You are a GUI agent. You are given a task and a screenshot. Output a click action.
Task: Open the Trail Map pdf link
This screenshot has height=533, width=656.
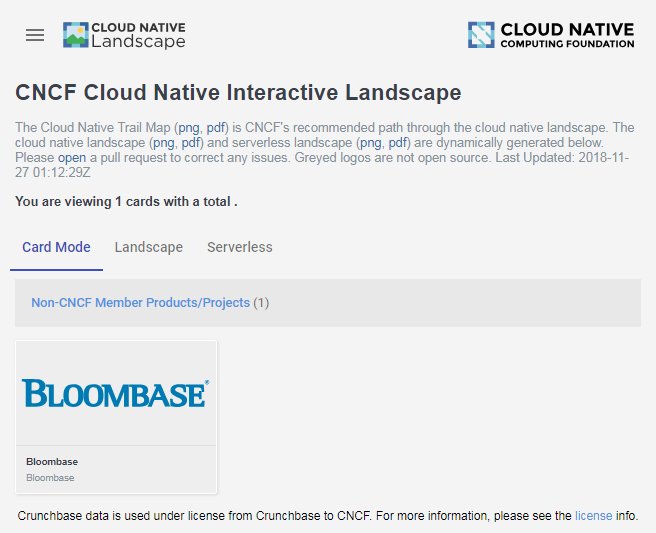[x=216, y=128]
